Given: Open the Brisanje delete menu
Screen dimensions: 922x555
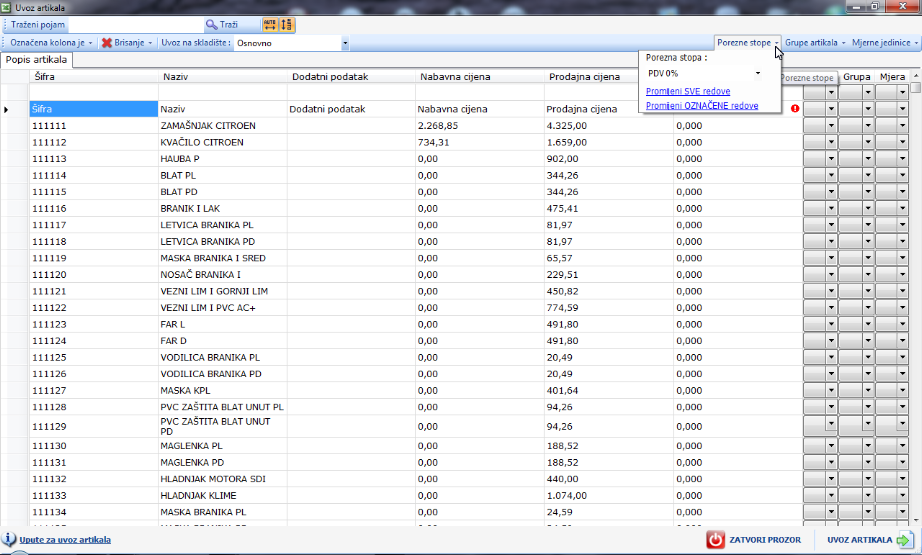Looking at the screenshot, I should coord(126,43).
